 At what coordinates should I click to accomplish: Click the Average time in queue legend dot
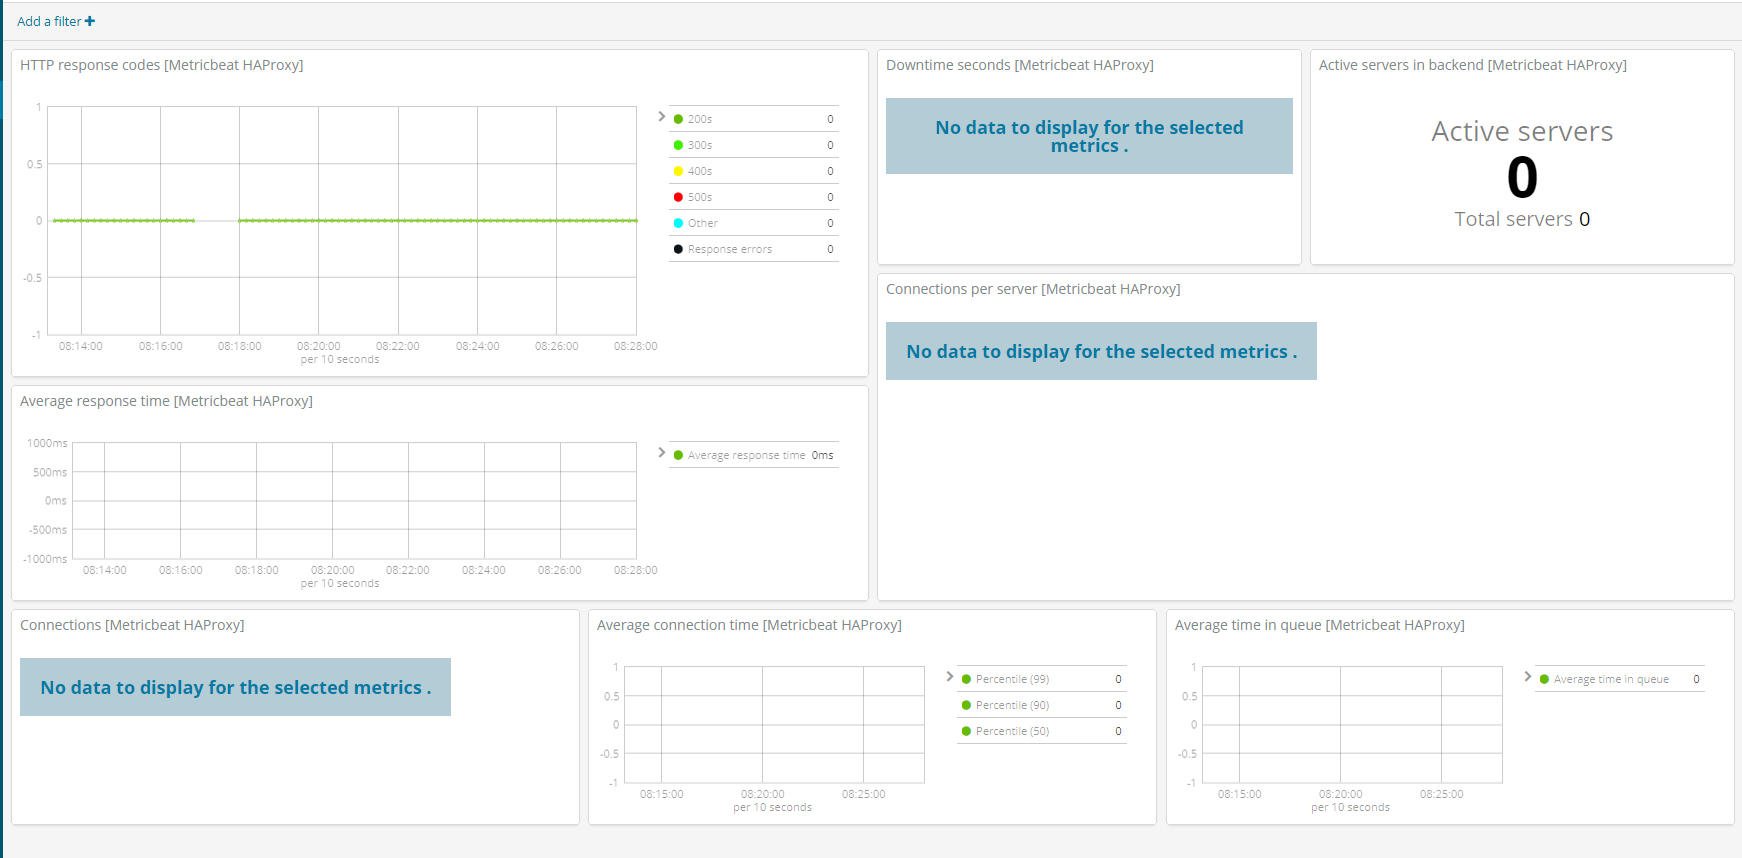tap(1544, 679)
